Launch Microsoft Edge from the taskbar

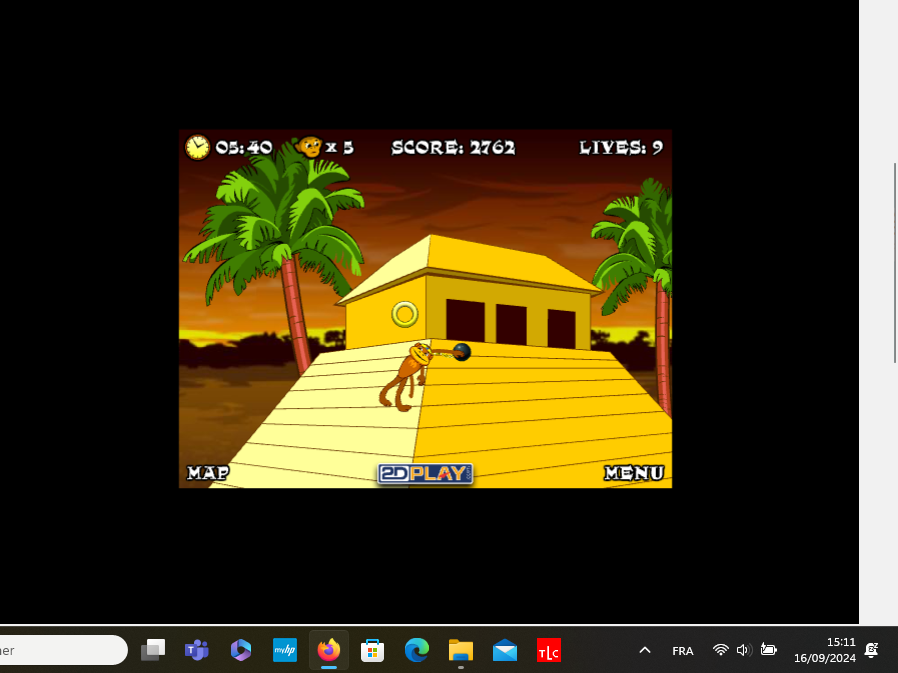coord(416,650)
